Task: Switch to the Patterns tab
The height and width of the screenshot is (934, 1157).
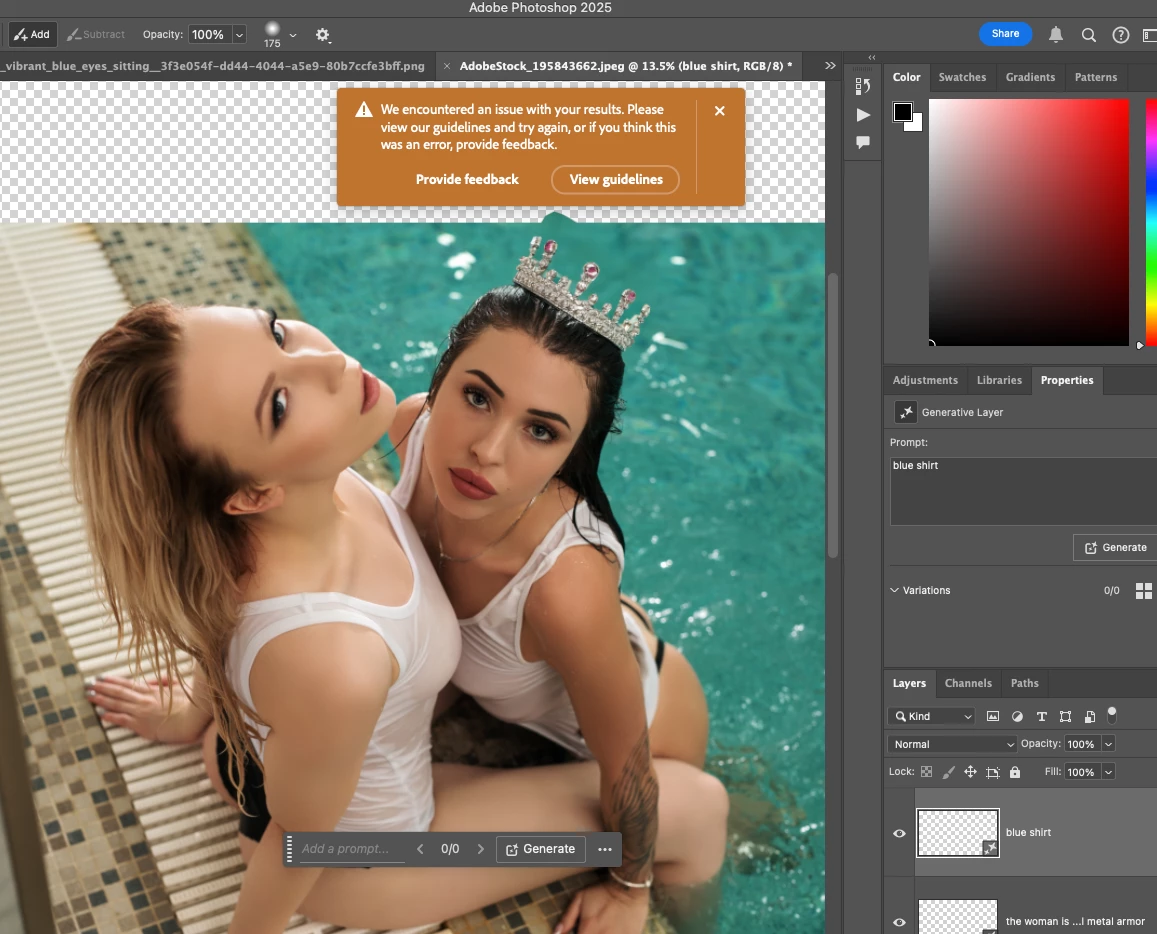Action: [1096, 77]
